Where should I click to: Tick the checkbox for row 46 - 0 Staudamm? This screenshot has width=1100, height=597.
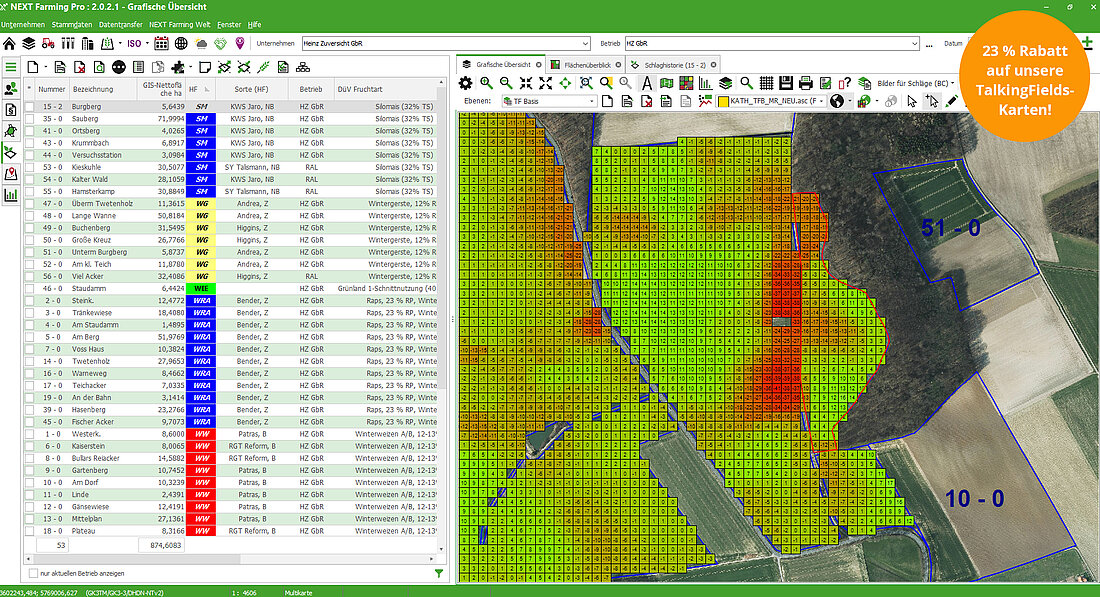29,288
